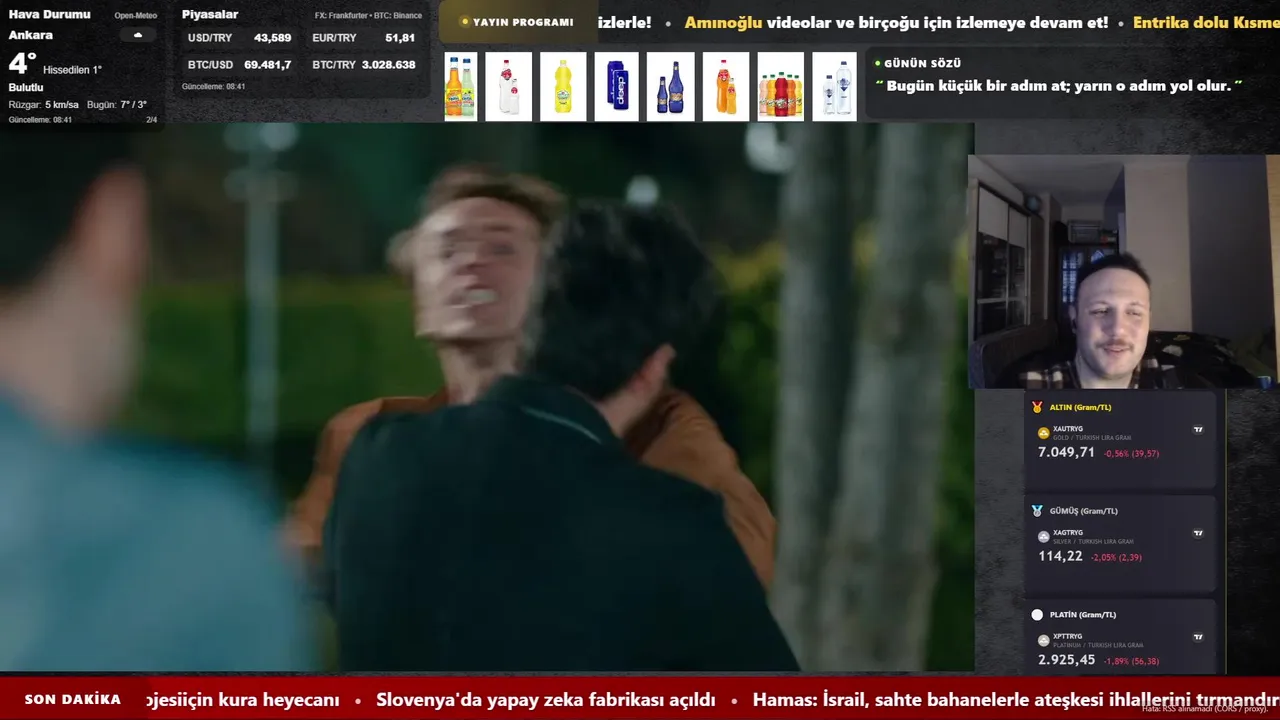Click the 'Hissedilen 1°' feels-like text
This screenshot has height=720, width=1280.
click(x=72, y=70)
